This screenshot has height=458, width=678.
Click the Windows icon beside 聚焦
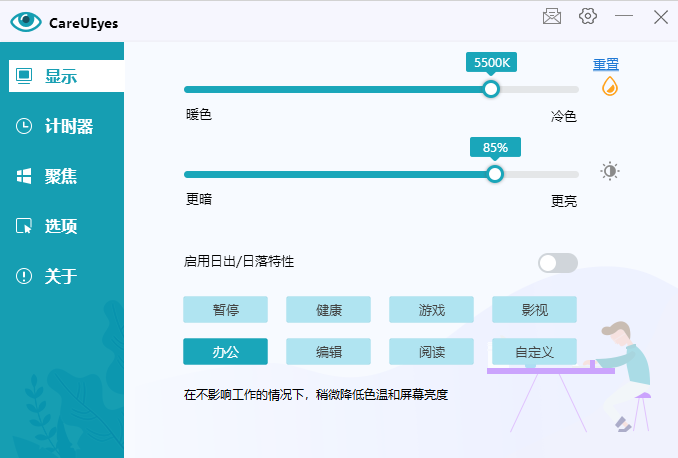[24, 176]
